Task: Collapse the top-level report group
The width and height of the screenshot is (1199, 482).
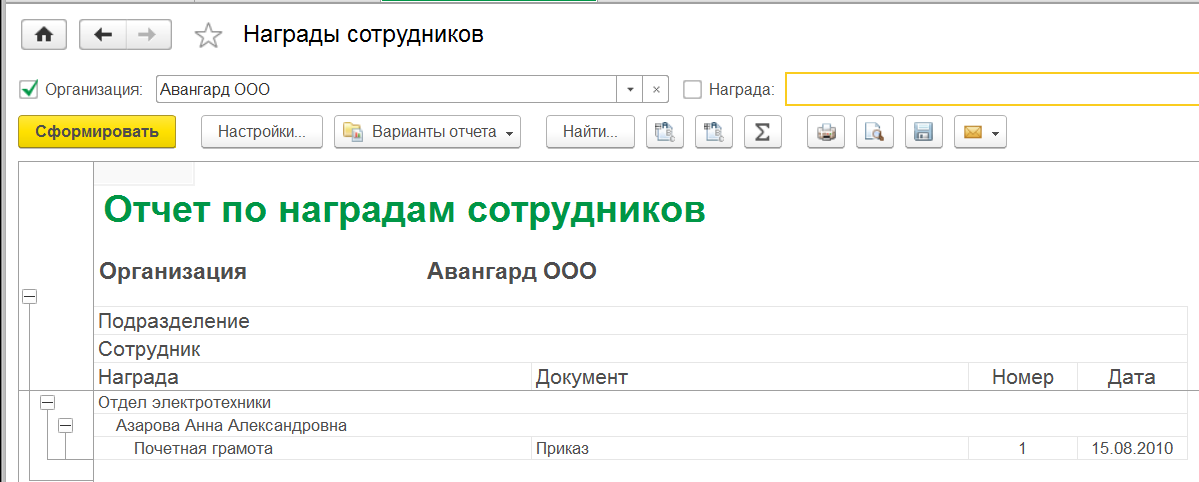Action: tap(29, 298)
